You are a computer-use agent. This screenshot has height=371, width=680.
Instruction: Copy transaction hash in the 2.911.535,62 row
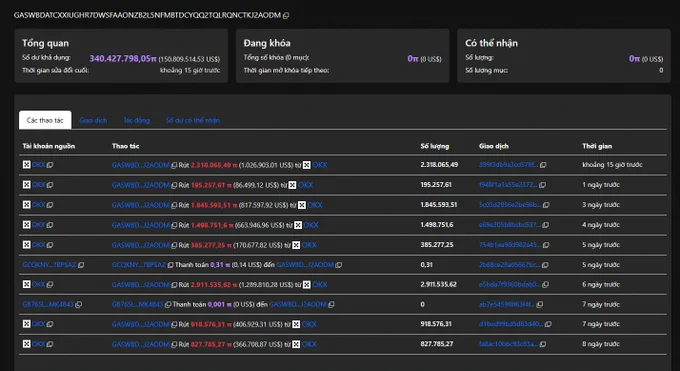546,285
